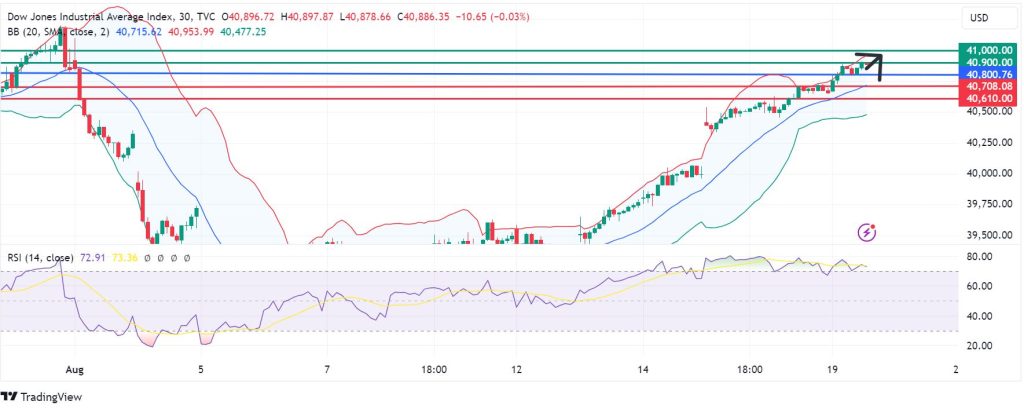Click the 40.00 RSI axis label
The width and height of the screenshot is (1024, 409).
click(x=978, y=316)
